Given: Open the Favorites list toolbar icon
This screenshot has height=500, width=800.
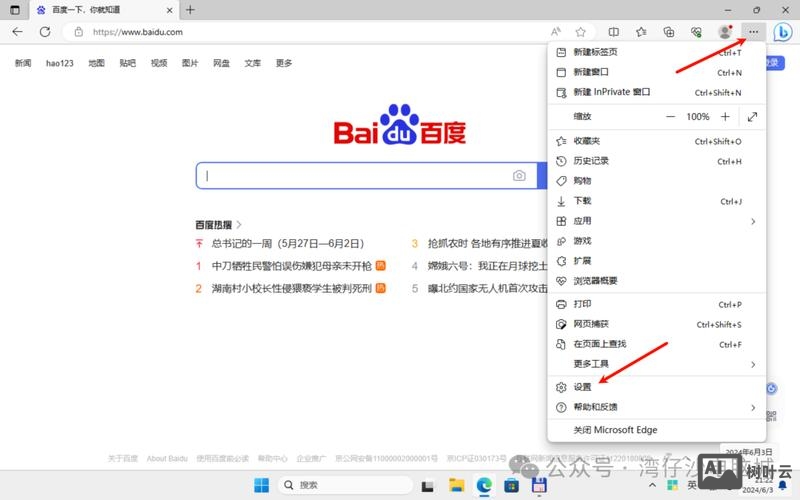Looking at the screenshot, I should [641, 32].
